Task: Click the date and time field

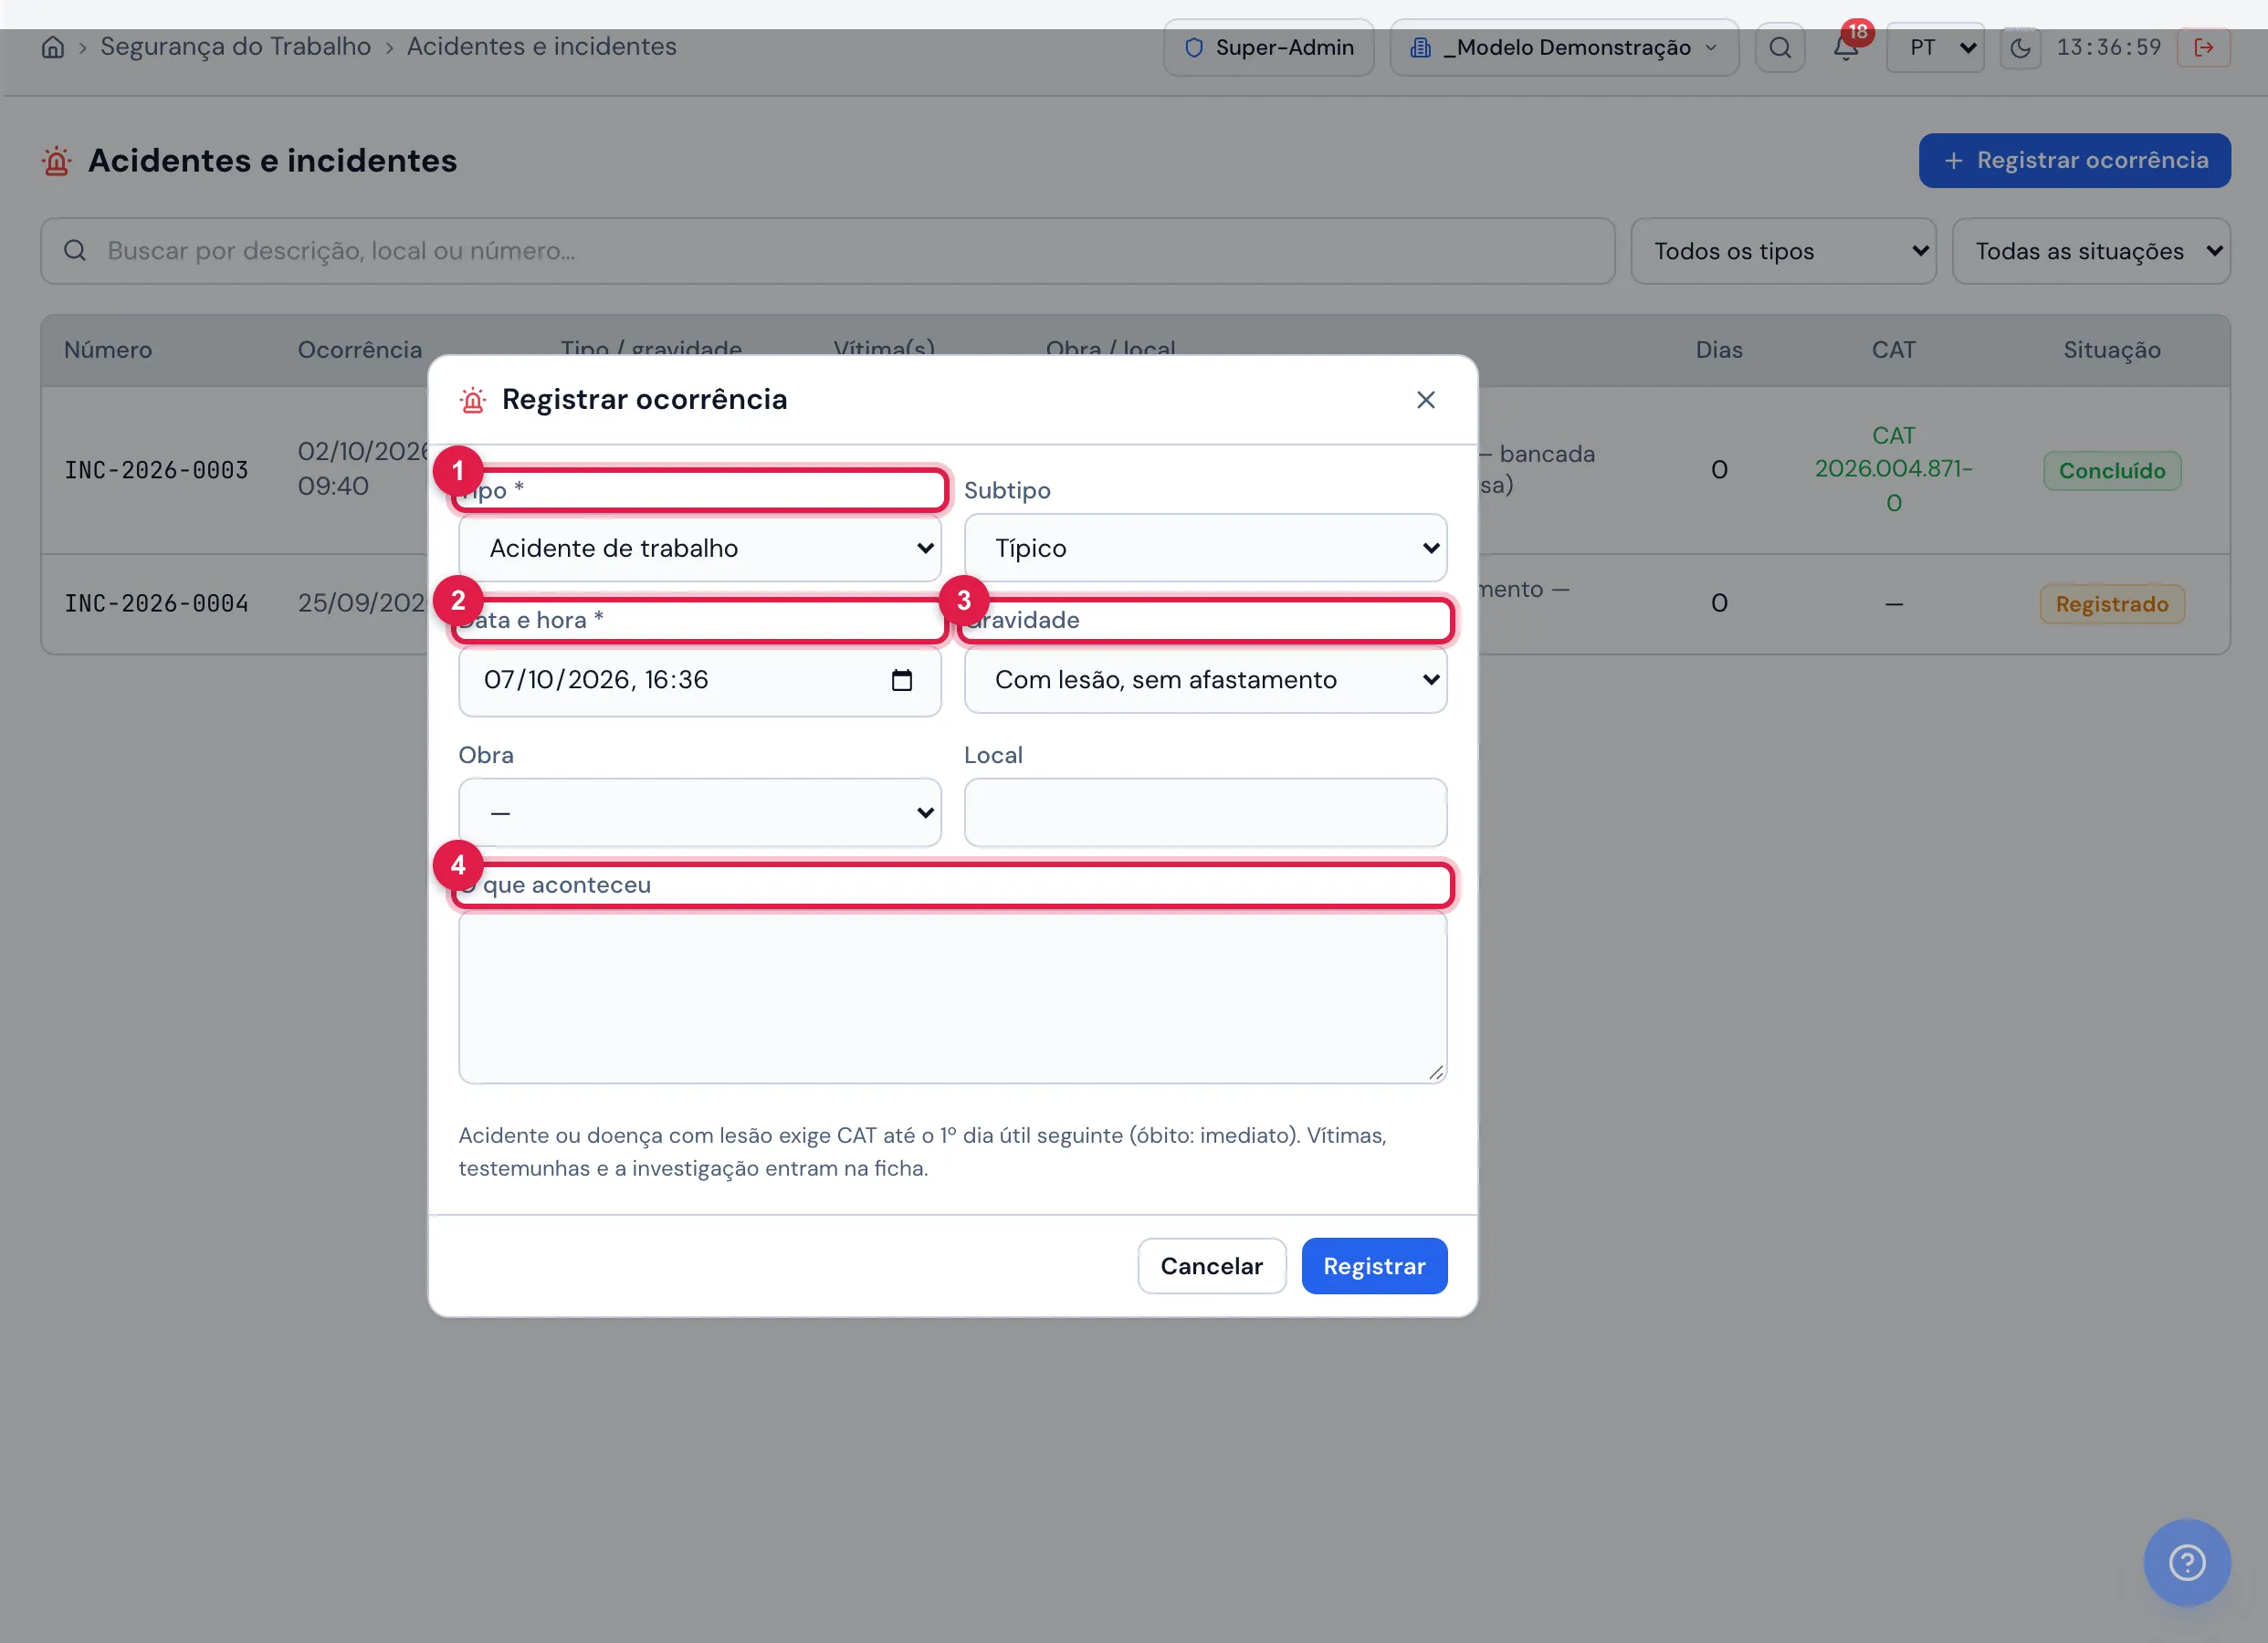Action: (700, 680)
